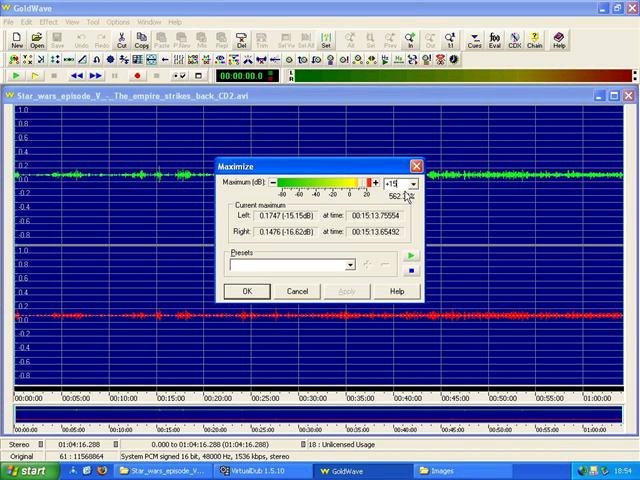The height and width of the screenshot is (480, 640).
Task: Click the control window icon beside the time display
Action: (198, 76)
